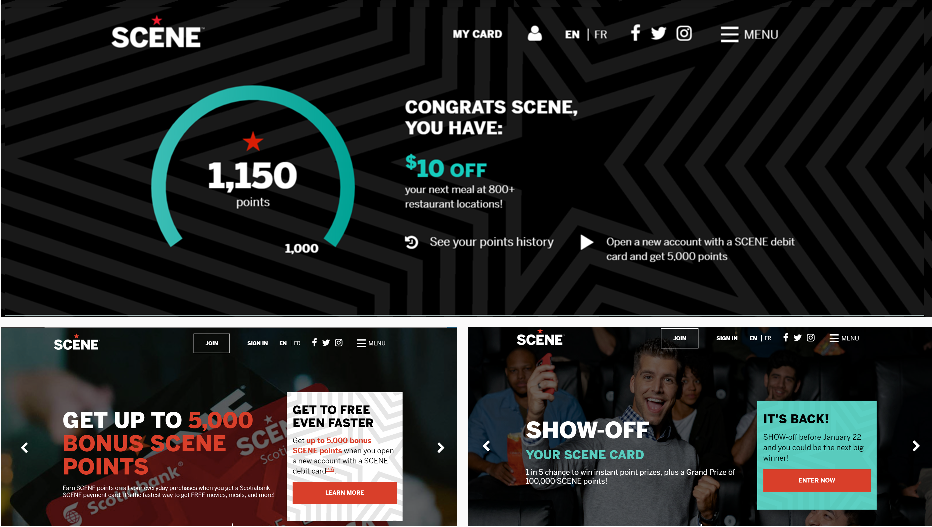
Task: Click the LEARN MORE red button
Action: tap(345, 493)
